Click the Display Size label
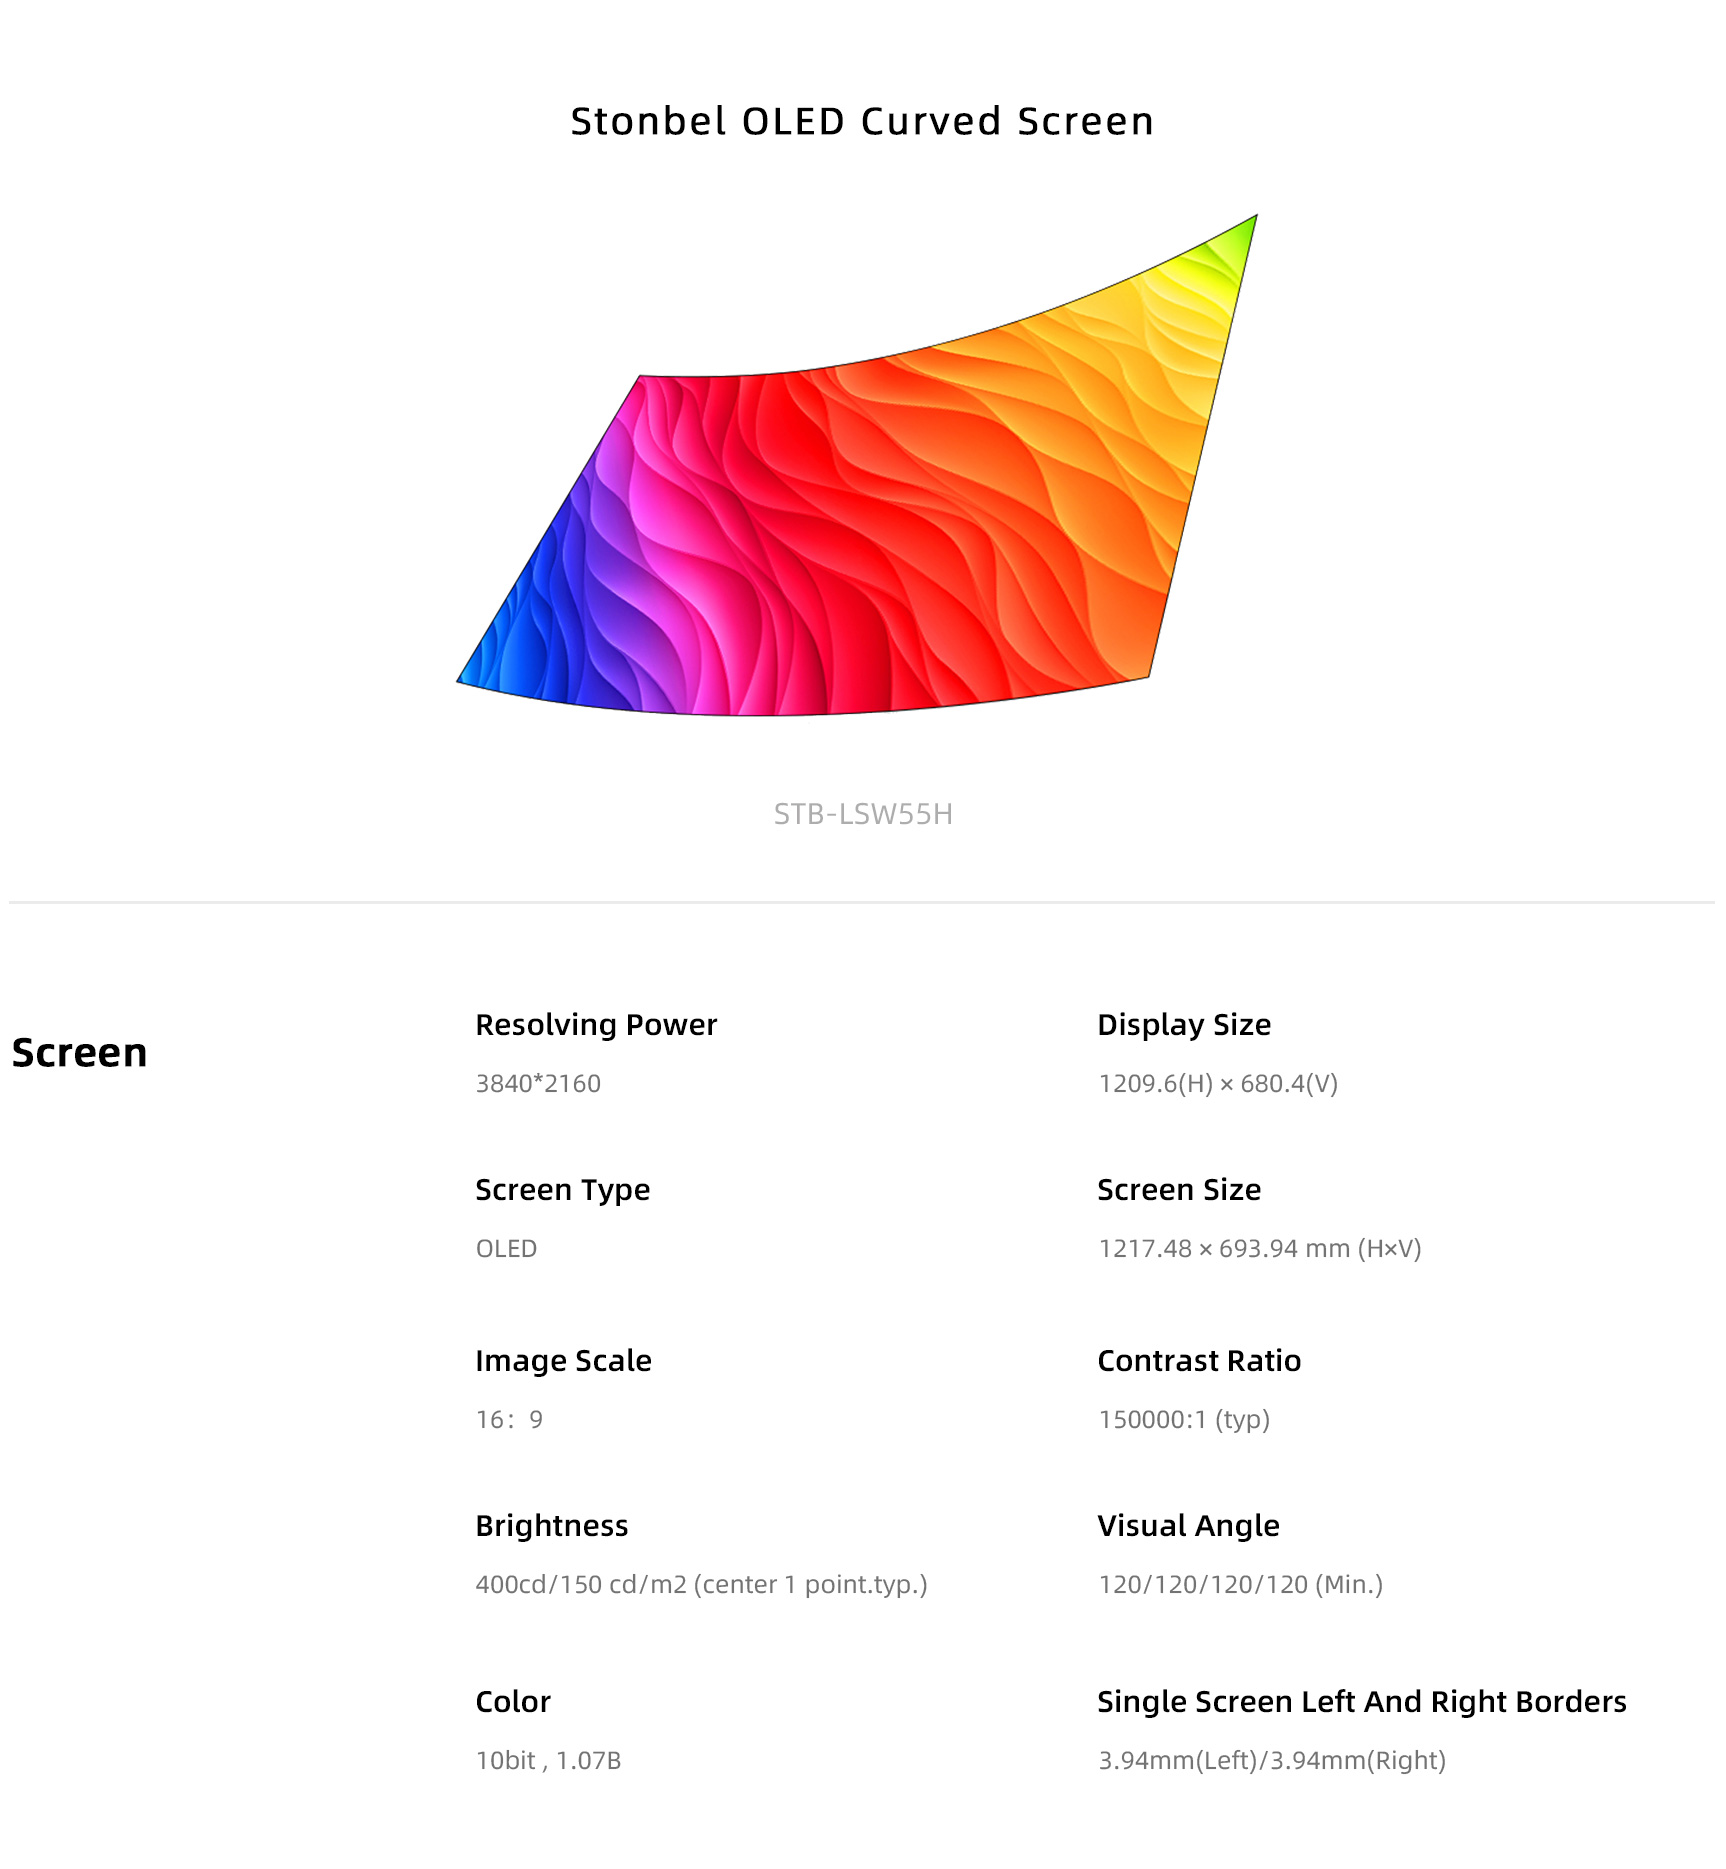The height and width of the screenshot is (1869, 1726). (x=1184, y=1025)
